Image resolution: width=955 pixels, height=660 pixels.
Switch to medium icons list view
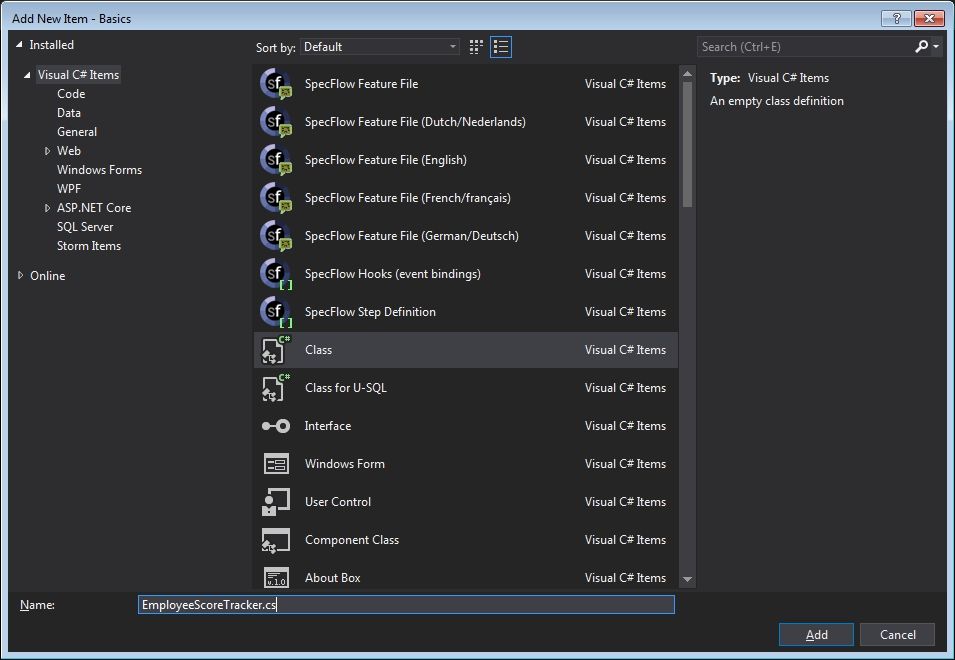(x=501, y=47)
